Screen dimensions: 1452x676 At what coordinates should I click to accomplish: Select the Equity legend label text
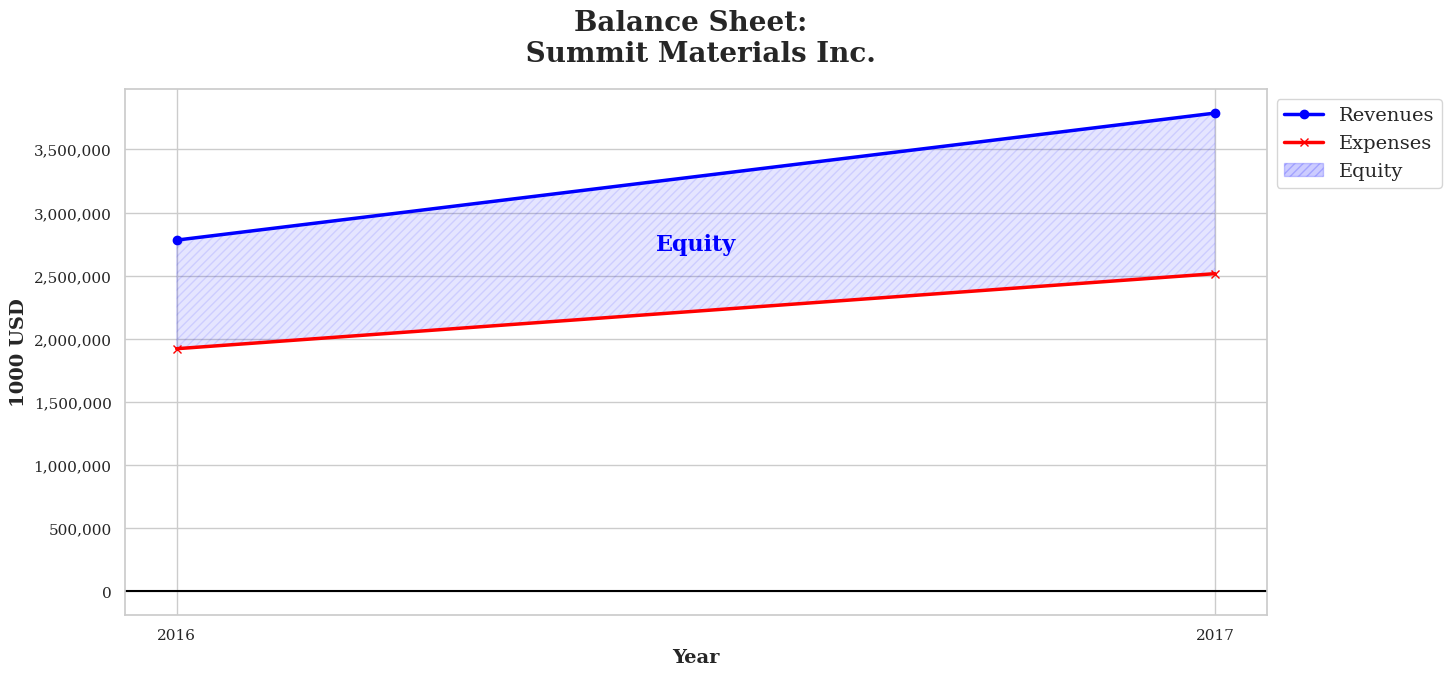point(1370,171)
